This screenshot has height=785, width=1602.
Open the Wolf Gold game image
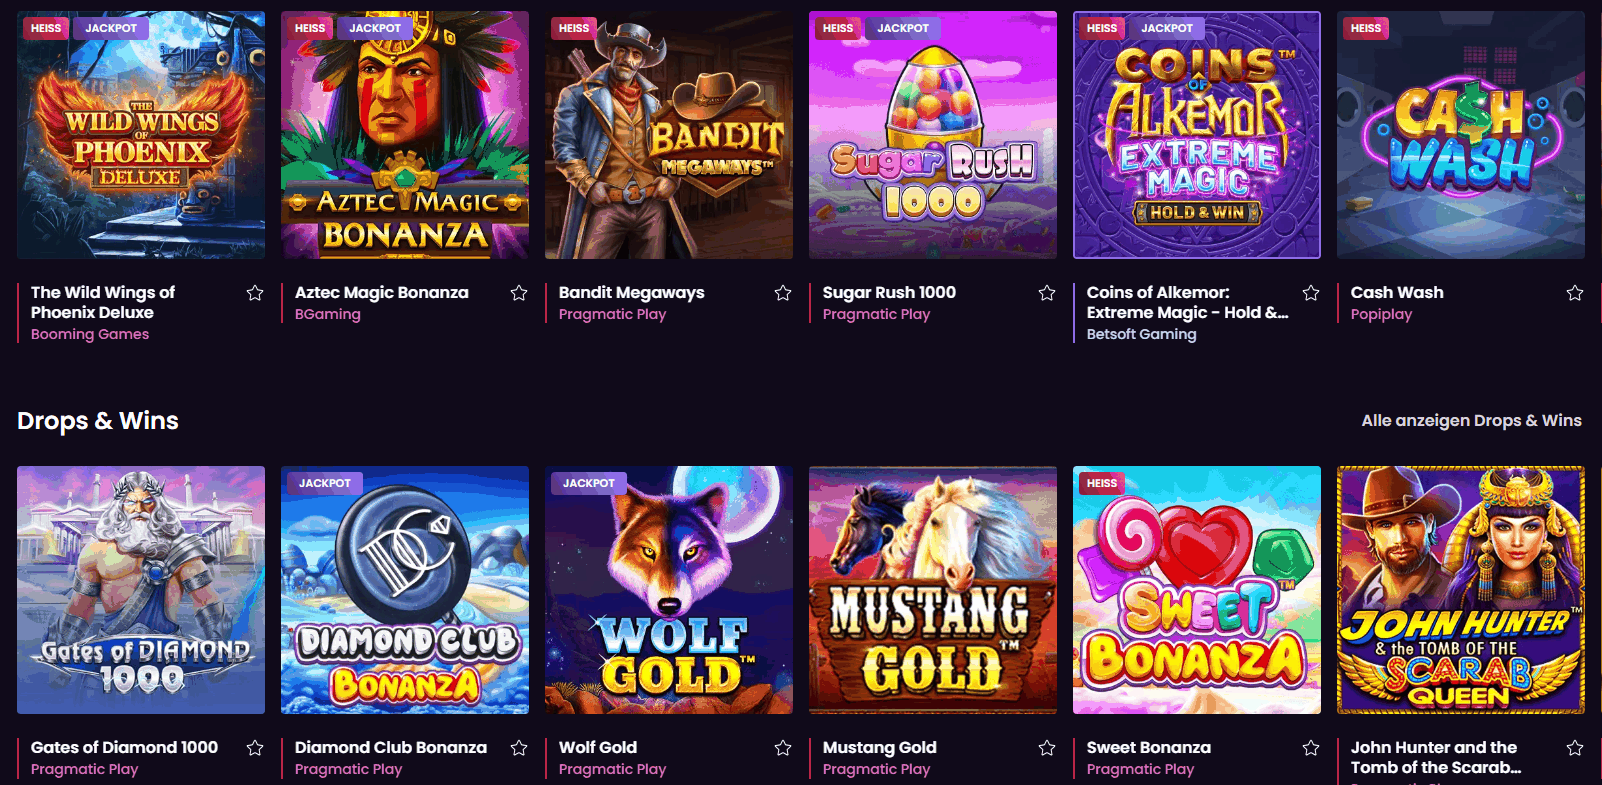669,590
